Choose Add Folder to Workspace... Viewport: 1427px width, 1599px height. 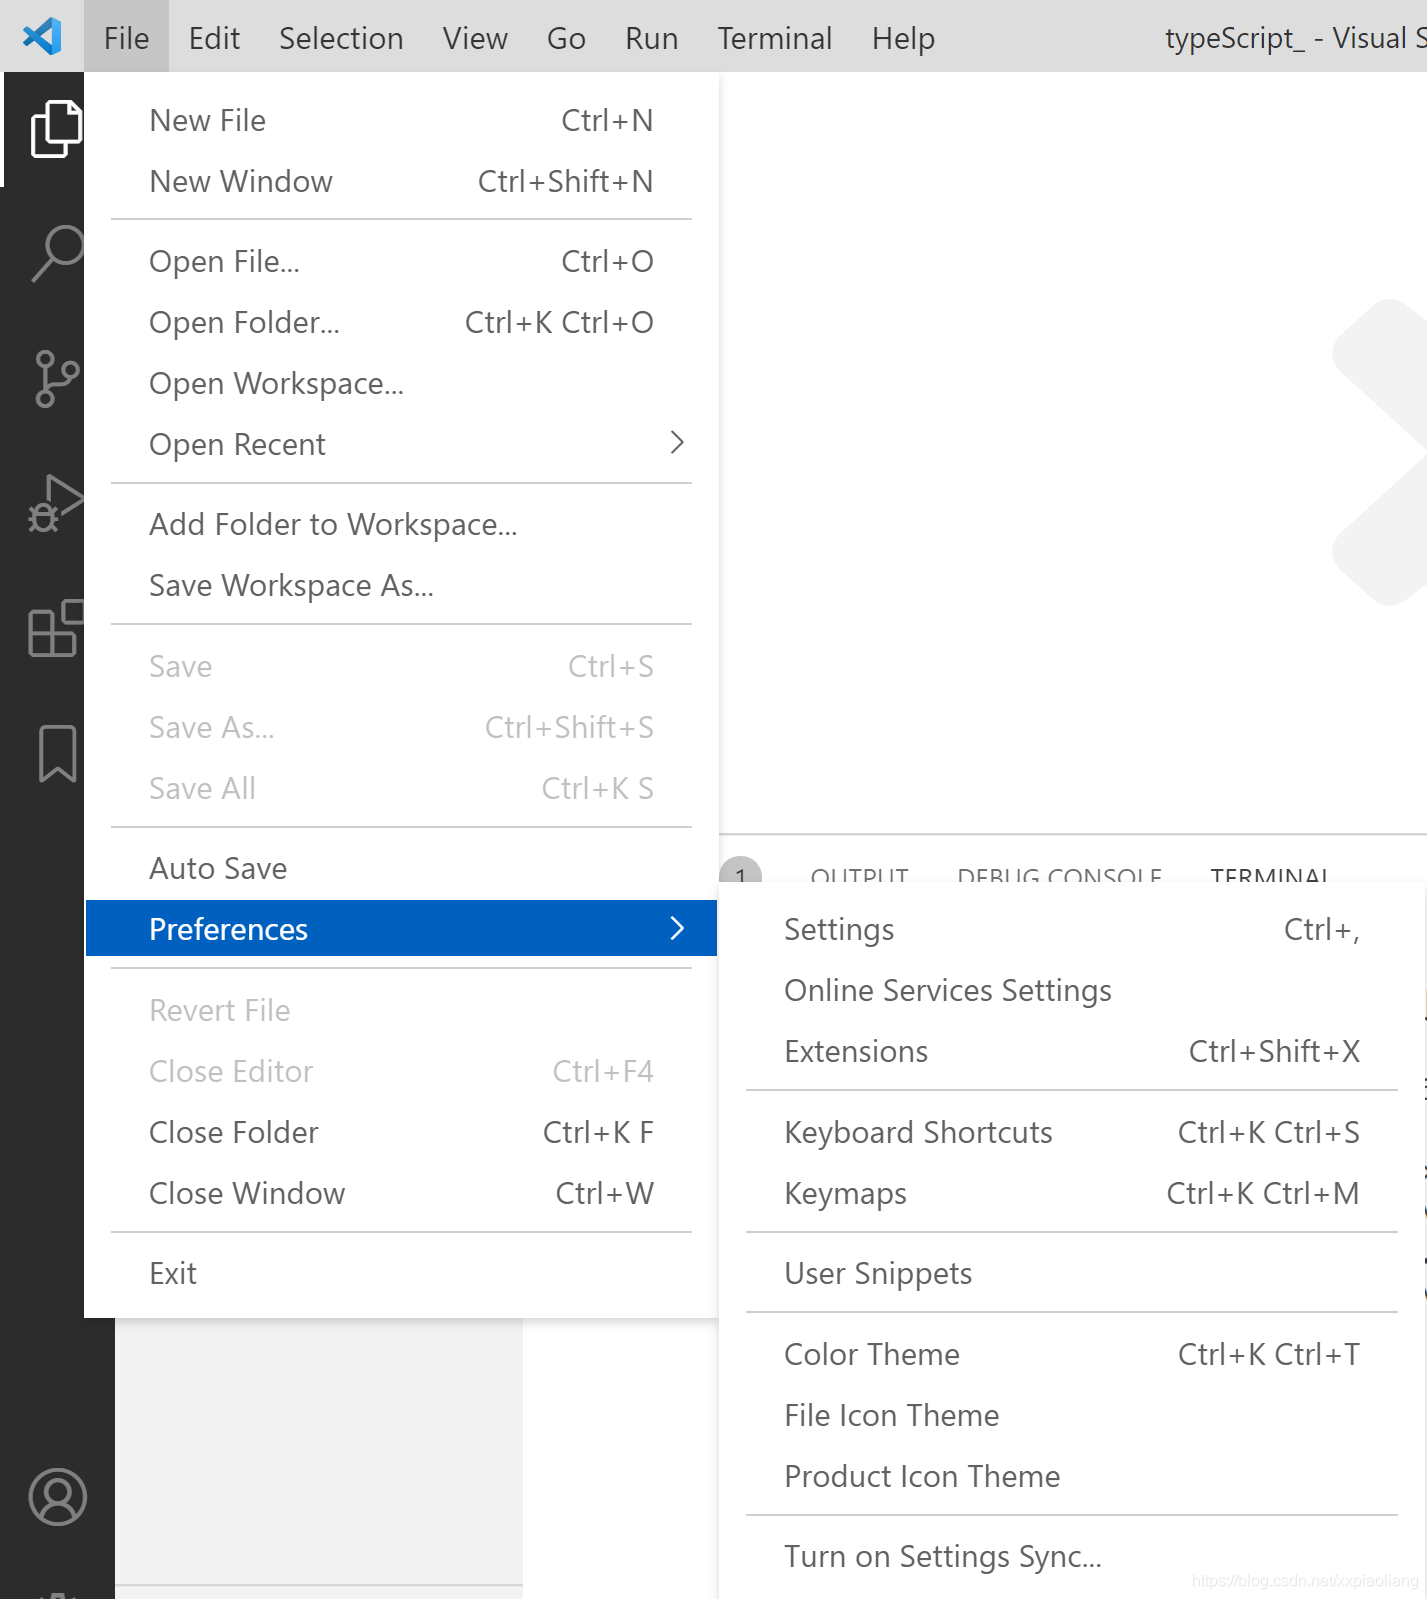(x=401, y=524)
